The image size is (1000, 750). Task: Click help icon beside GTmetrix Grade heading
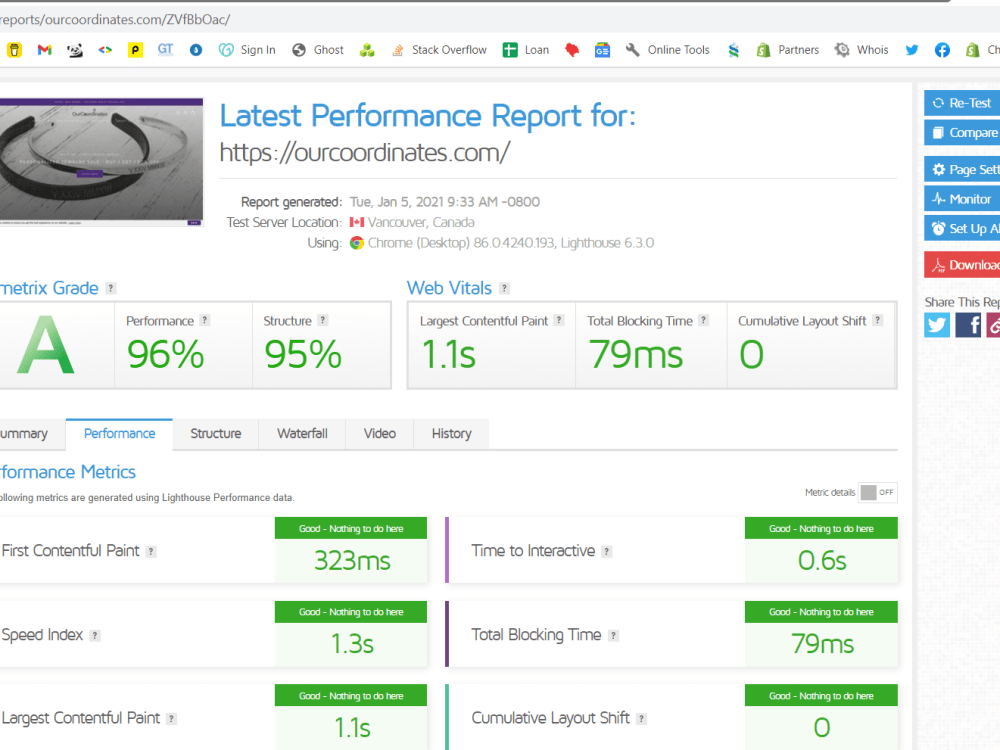point(111,288)
